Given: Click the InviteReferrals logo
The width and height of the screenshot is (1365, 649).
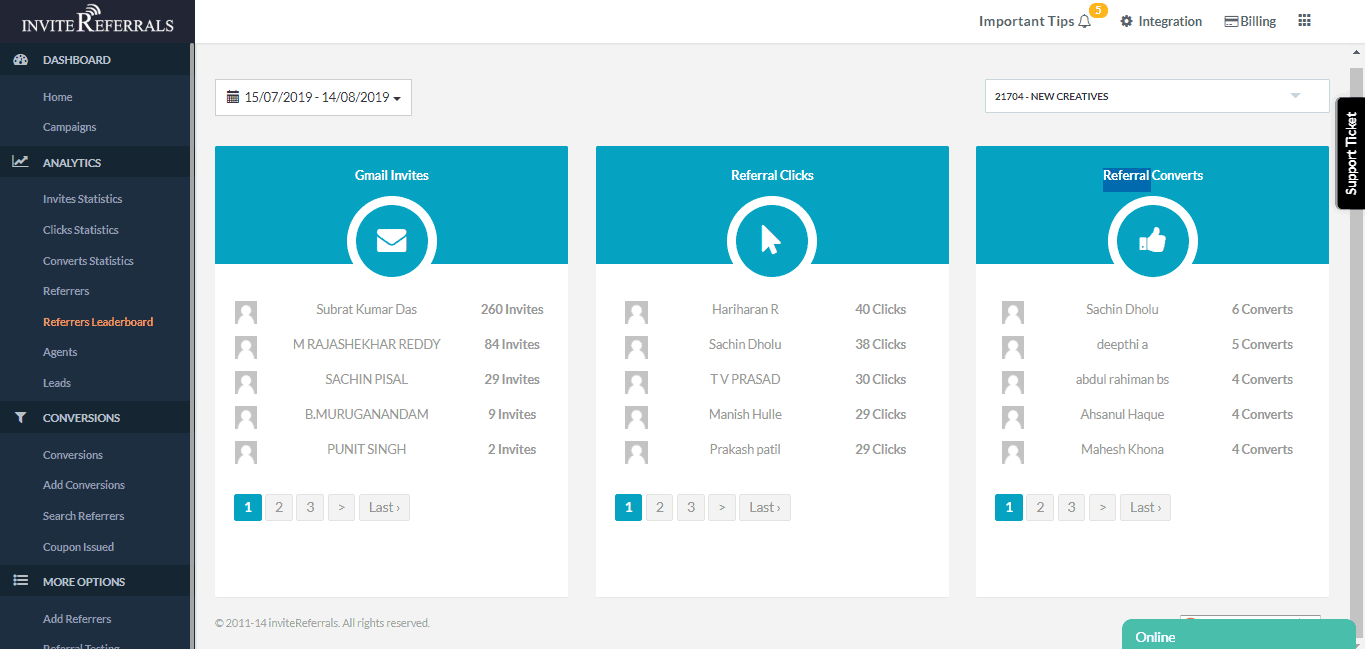Looking at the screenshot, I should pyautogui.click(x=97, y=21).
